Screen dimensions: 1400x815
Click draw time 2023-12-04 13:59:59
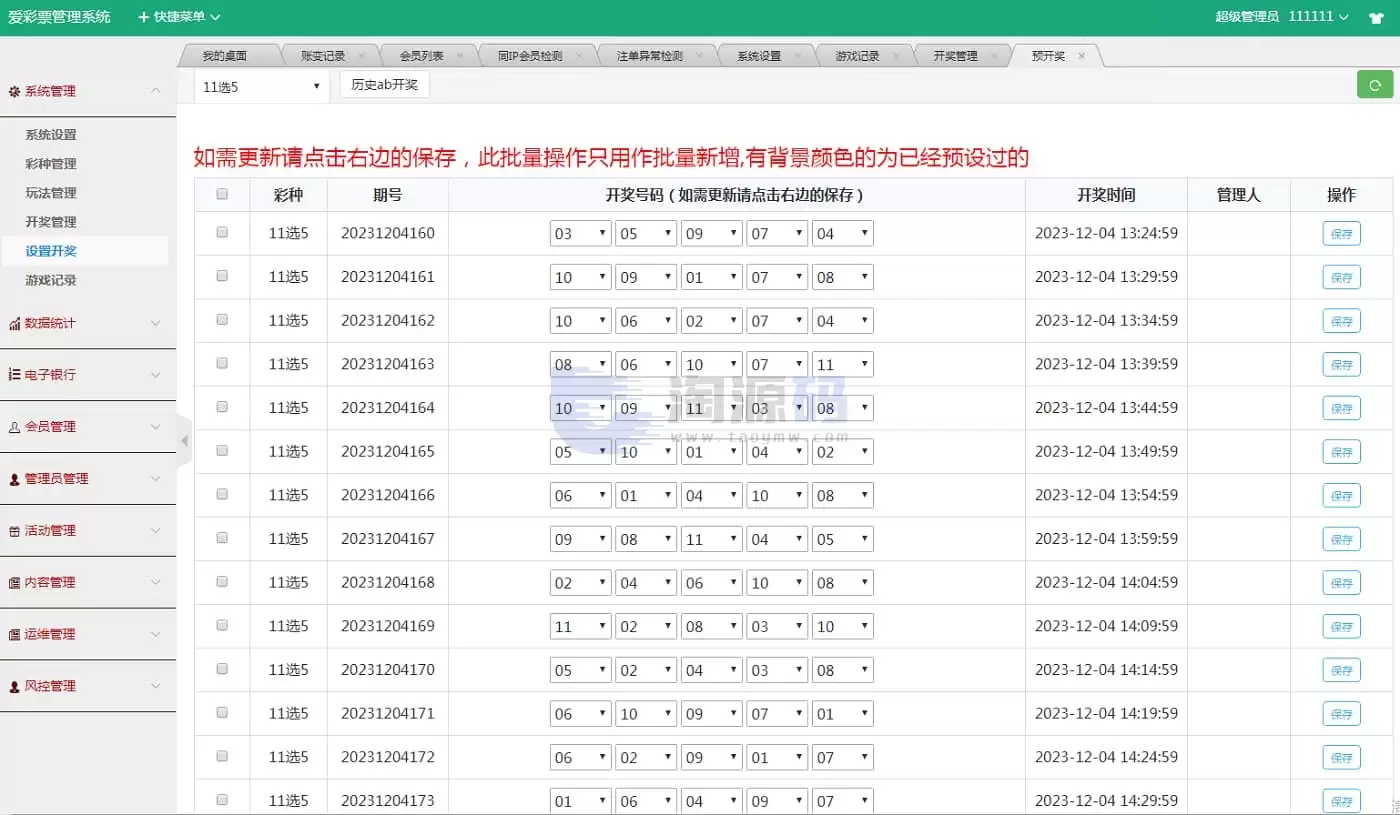(1106, 538)
